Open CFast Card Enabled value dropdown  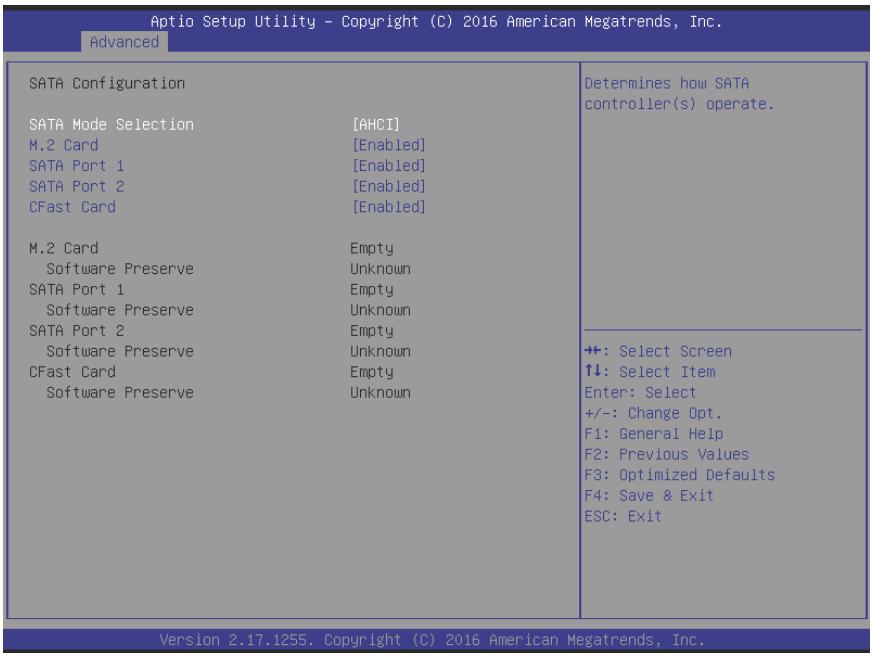click(x=389, y=207)
